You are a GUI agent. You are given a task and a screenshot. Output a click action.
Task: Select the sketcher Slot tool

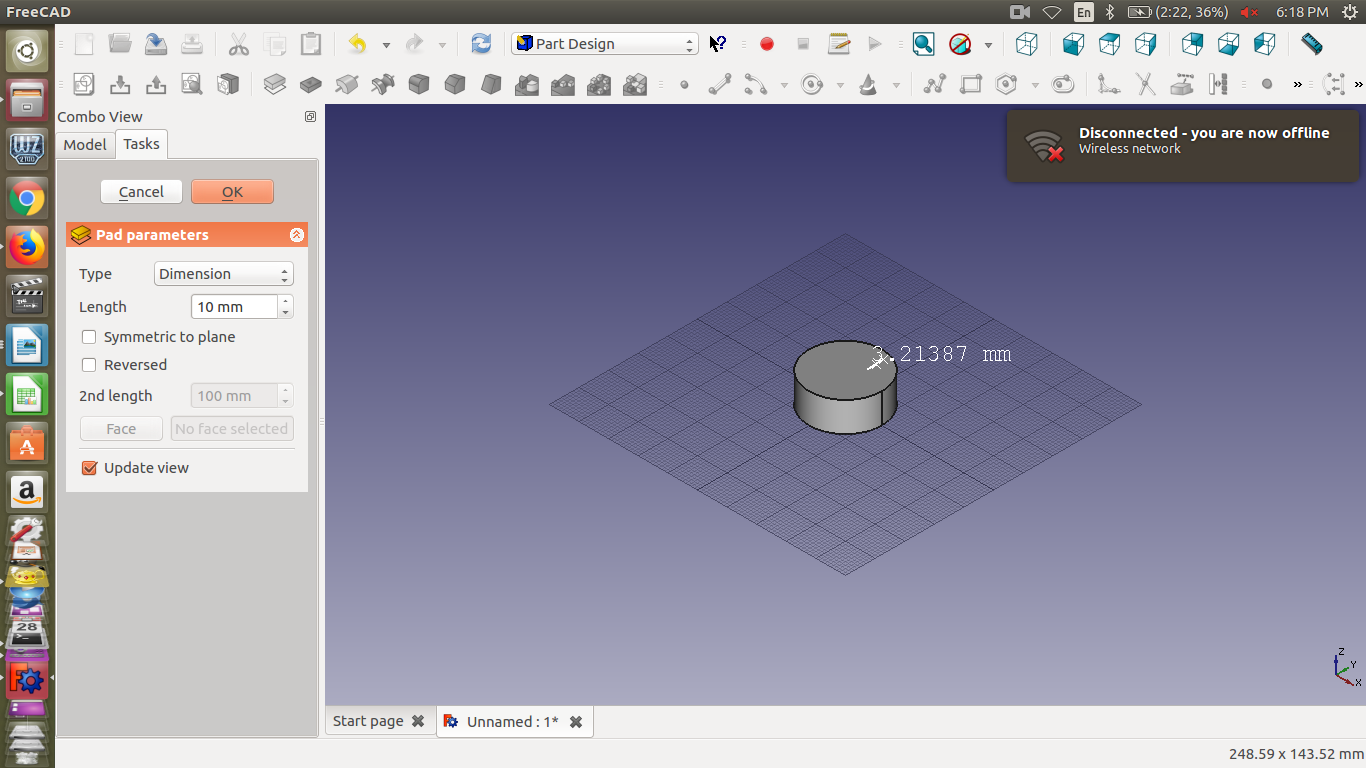point(1063,85)
